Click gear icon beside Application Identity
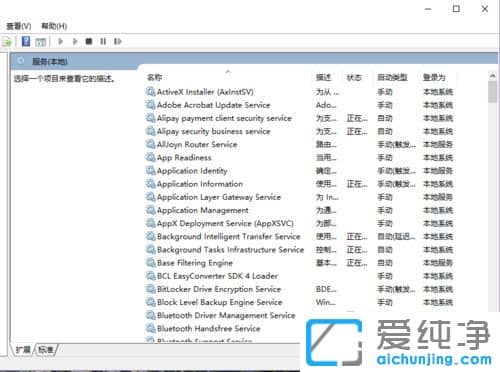Viewport: 500px width, 372px height. [151, 171]
